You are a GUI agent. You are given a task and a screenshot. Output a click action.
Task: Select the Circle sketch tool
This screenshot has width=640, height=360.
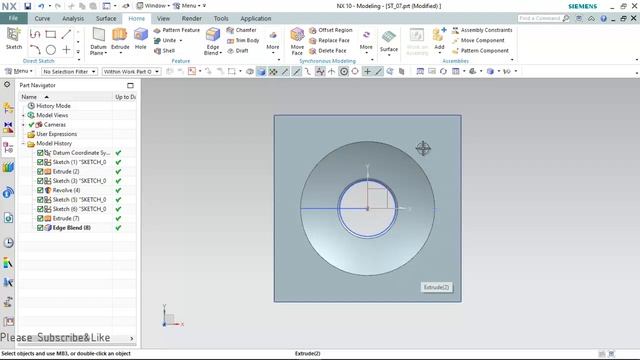51,50
